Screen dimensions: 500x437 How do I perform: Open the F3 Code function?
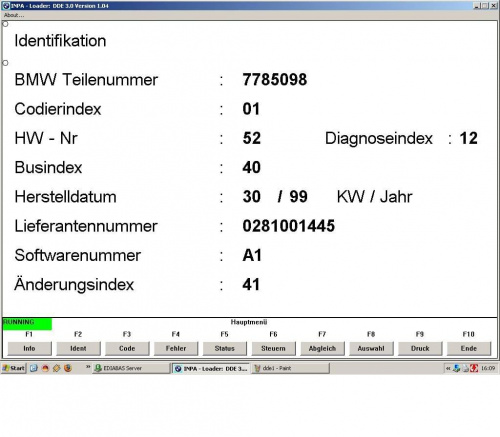point(127,348)
